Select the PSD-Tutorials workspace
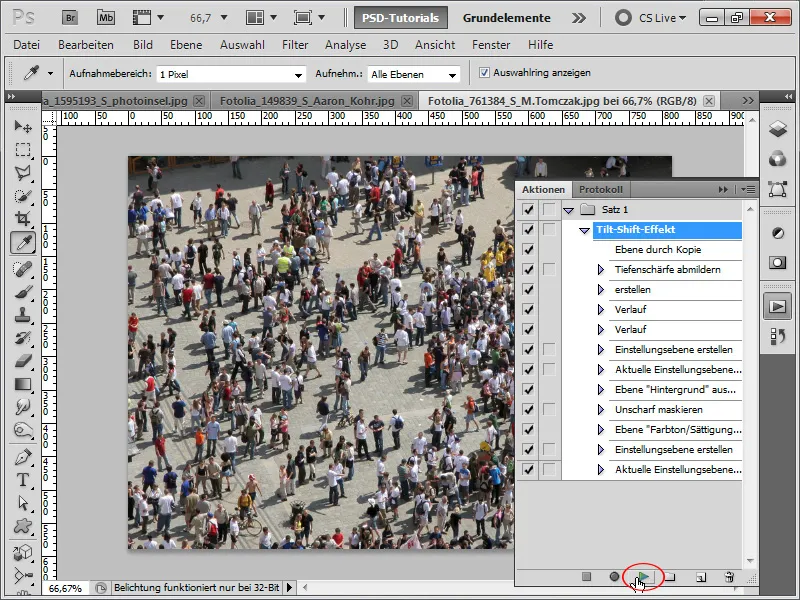 401,18
